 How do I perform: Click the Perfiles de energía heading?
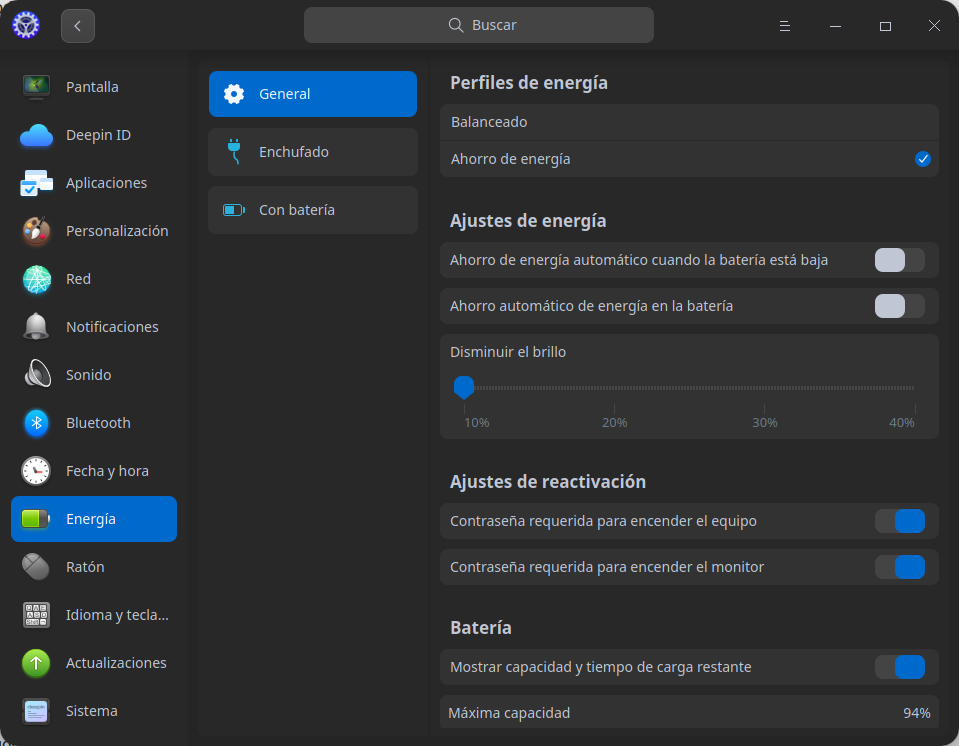pos(529,83)
